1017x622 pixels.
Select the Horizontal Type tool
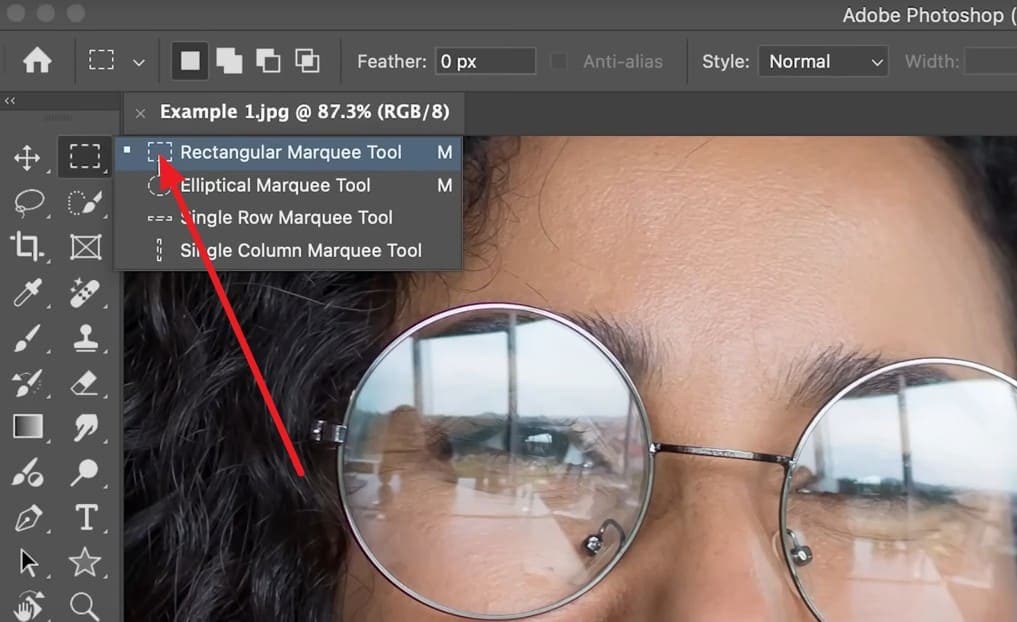[86, 518]
